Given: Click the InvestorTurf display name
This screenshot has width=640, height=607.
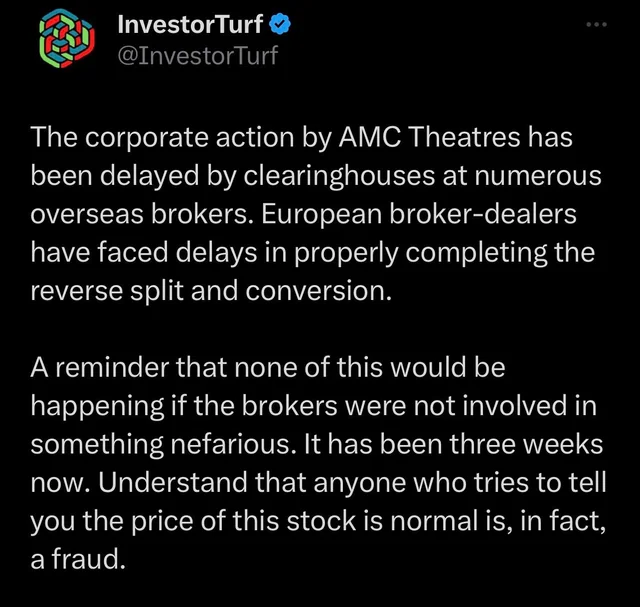Looking at the screenshot, I should [190, 24].
